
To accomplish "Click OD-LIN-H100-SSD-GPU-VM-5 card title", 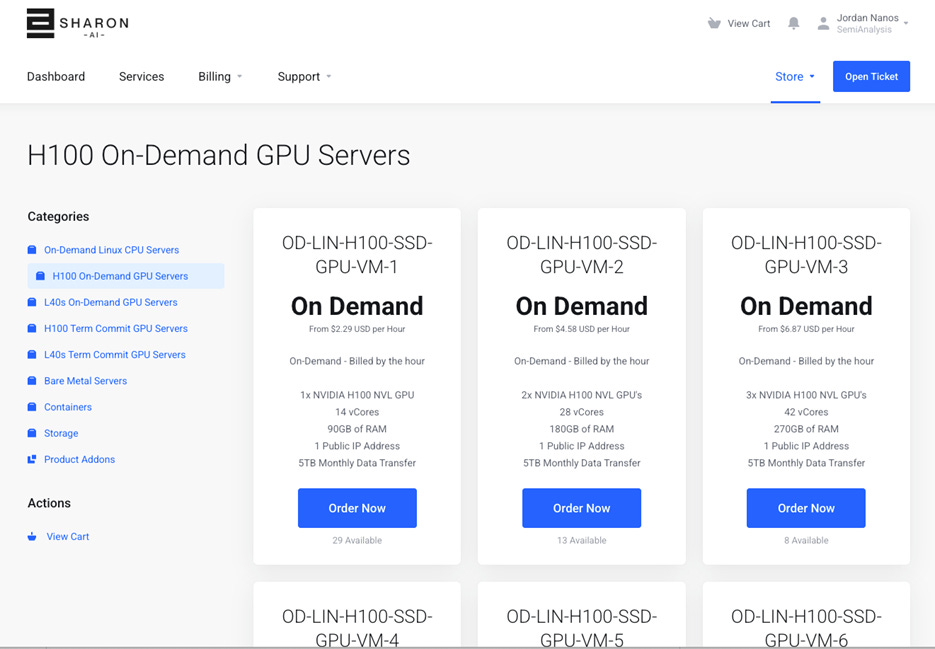I will (x=581, y=628).
